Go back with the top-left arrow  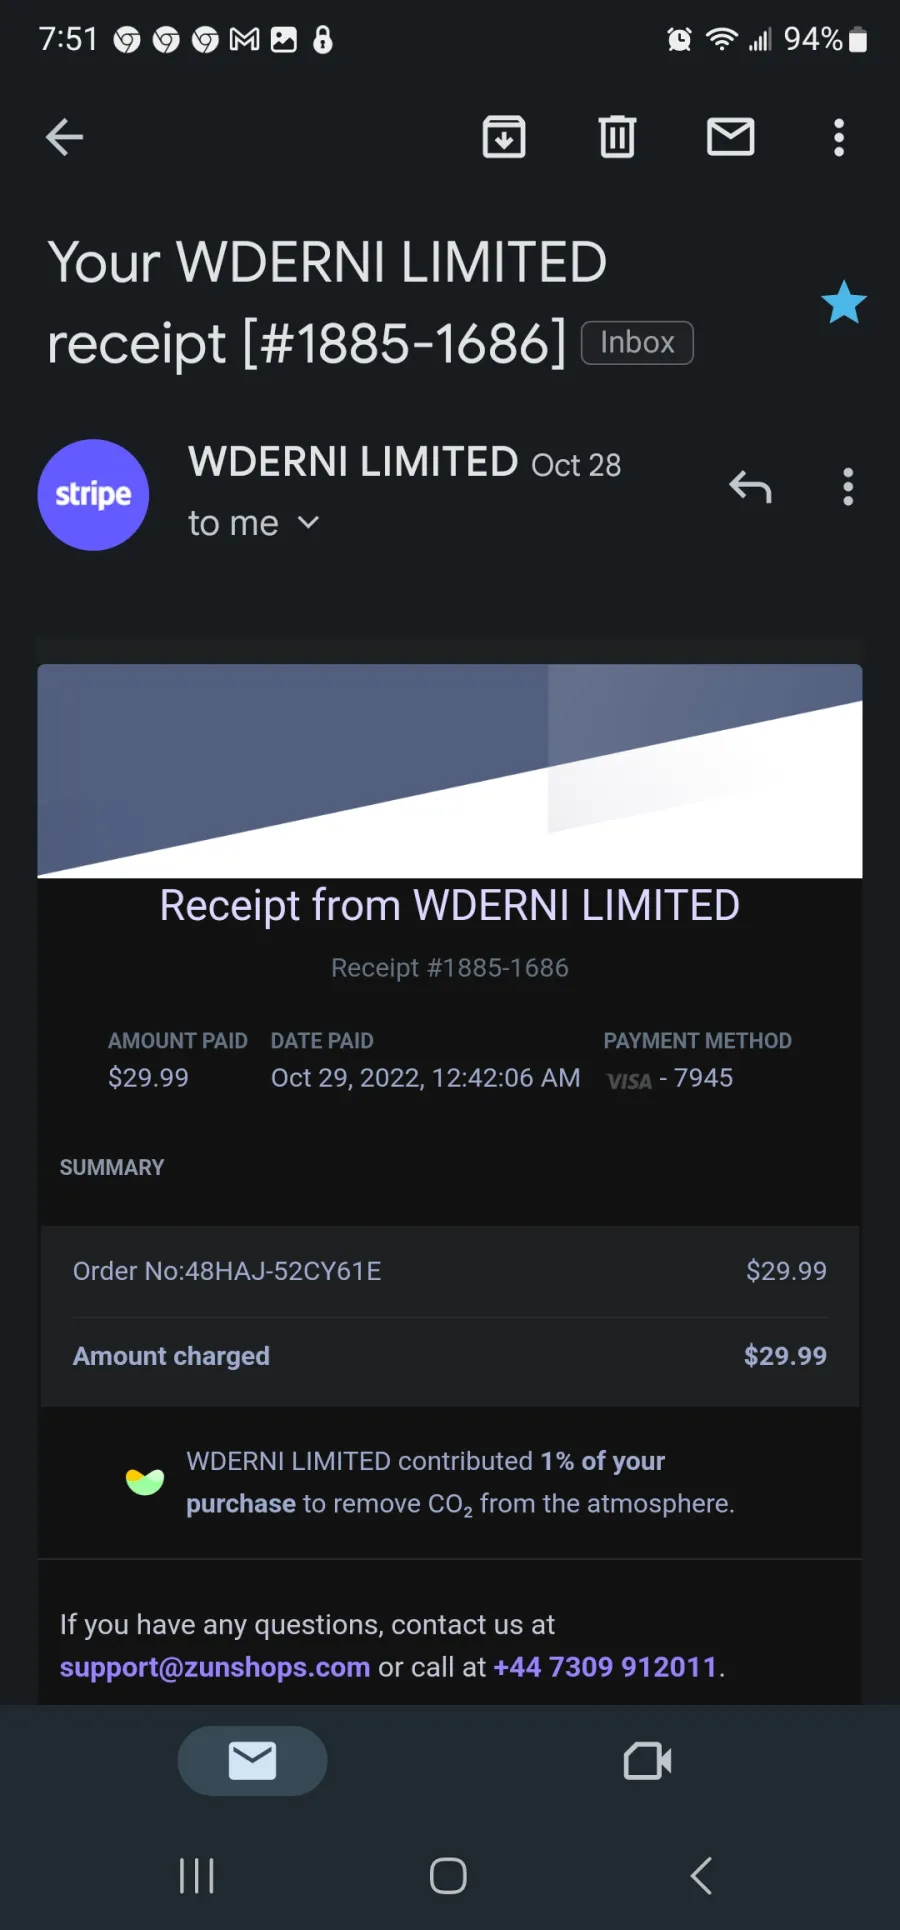pyautogui.click(x=64, y=137)
